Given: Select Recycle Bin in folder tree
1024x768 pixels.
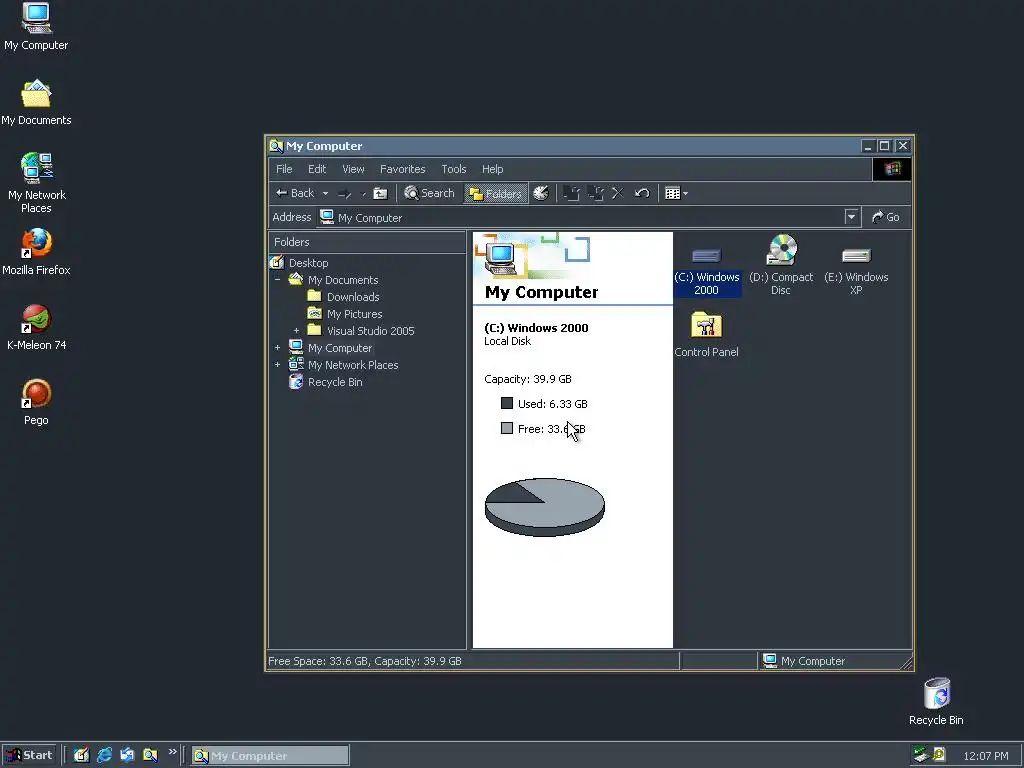Looking at the screenshot, I should click(x=335, y=382).
